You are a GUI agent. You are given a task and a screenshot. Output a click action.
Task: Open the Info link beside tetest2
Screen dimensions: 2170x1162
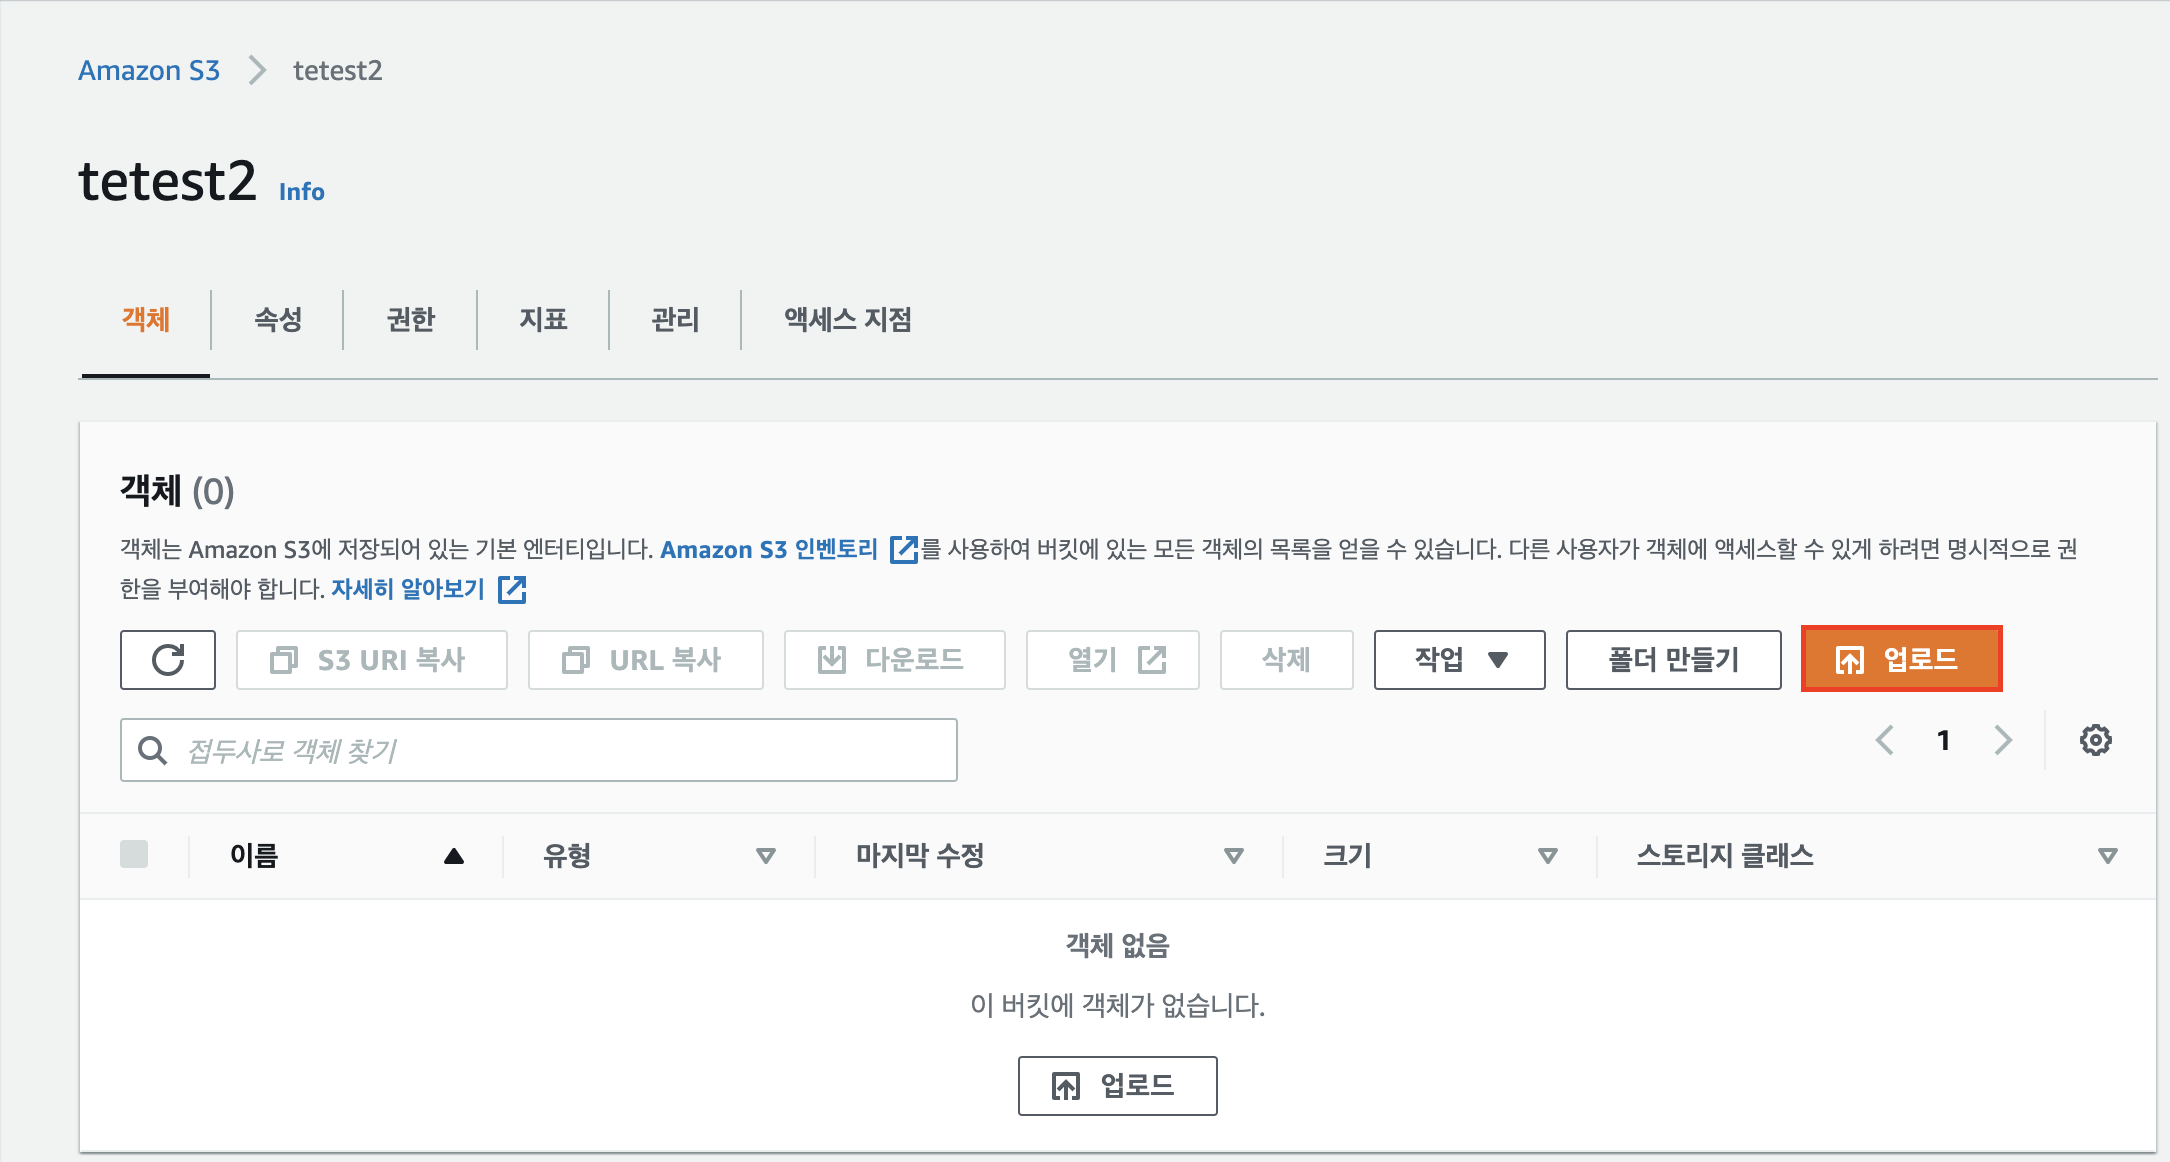[301, 192]
